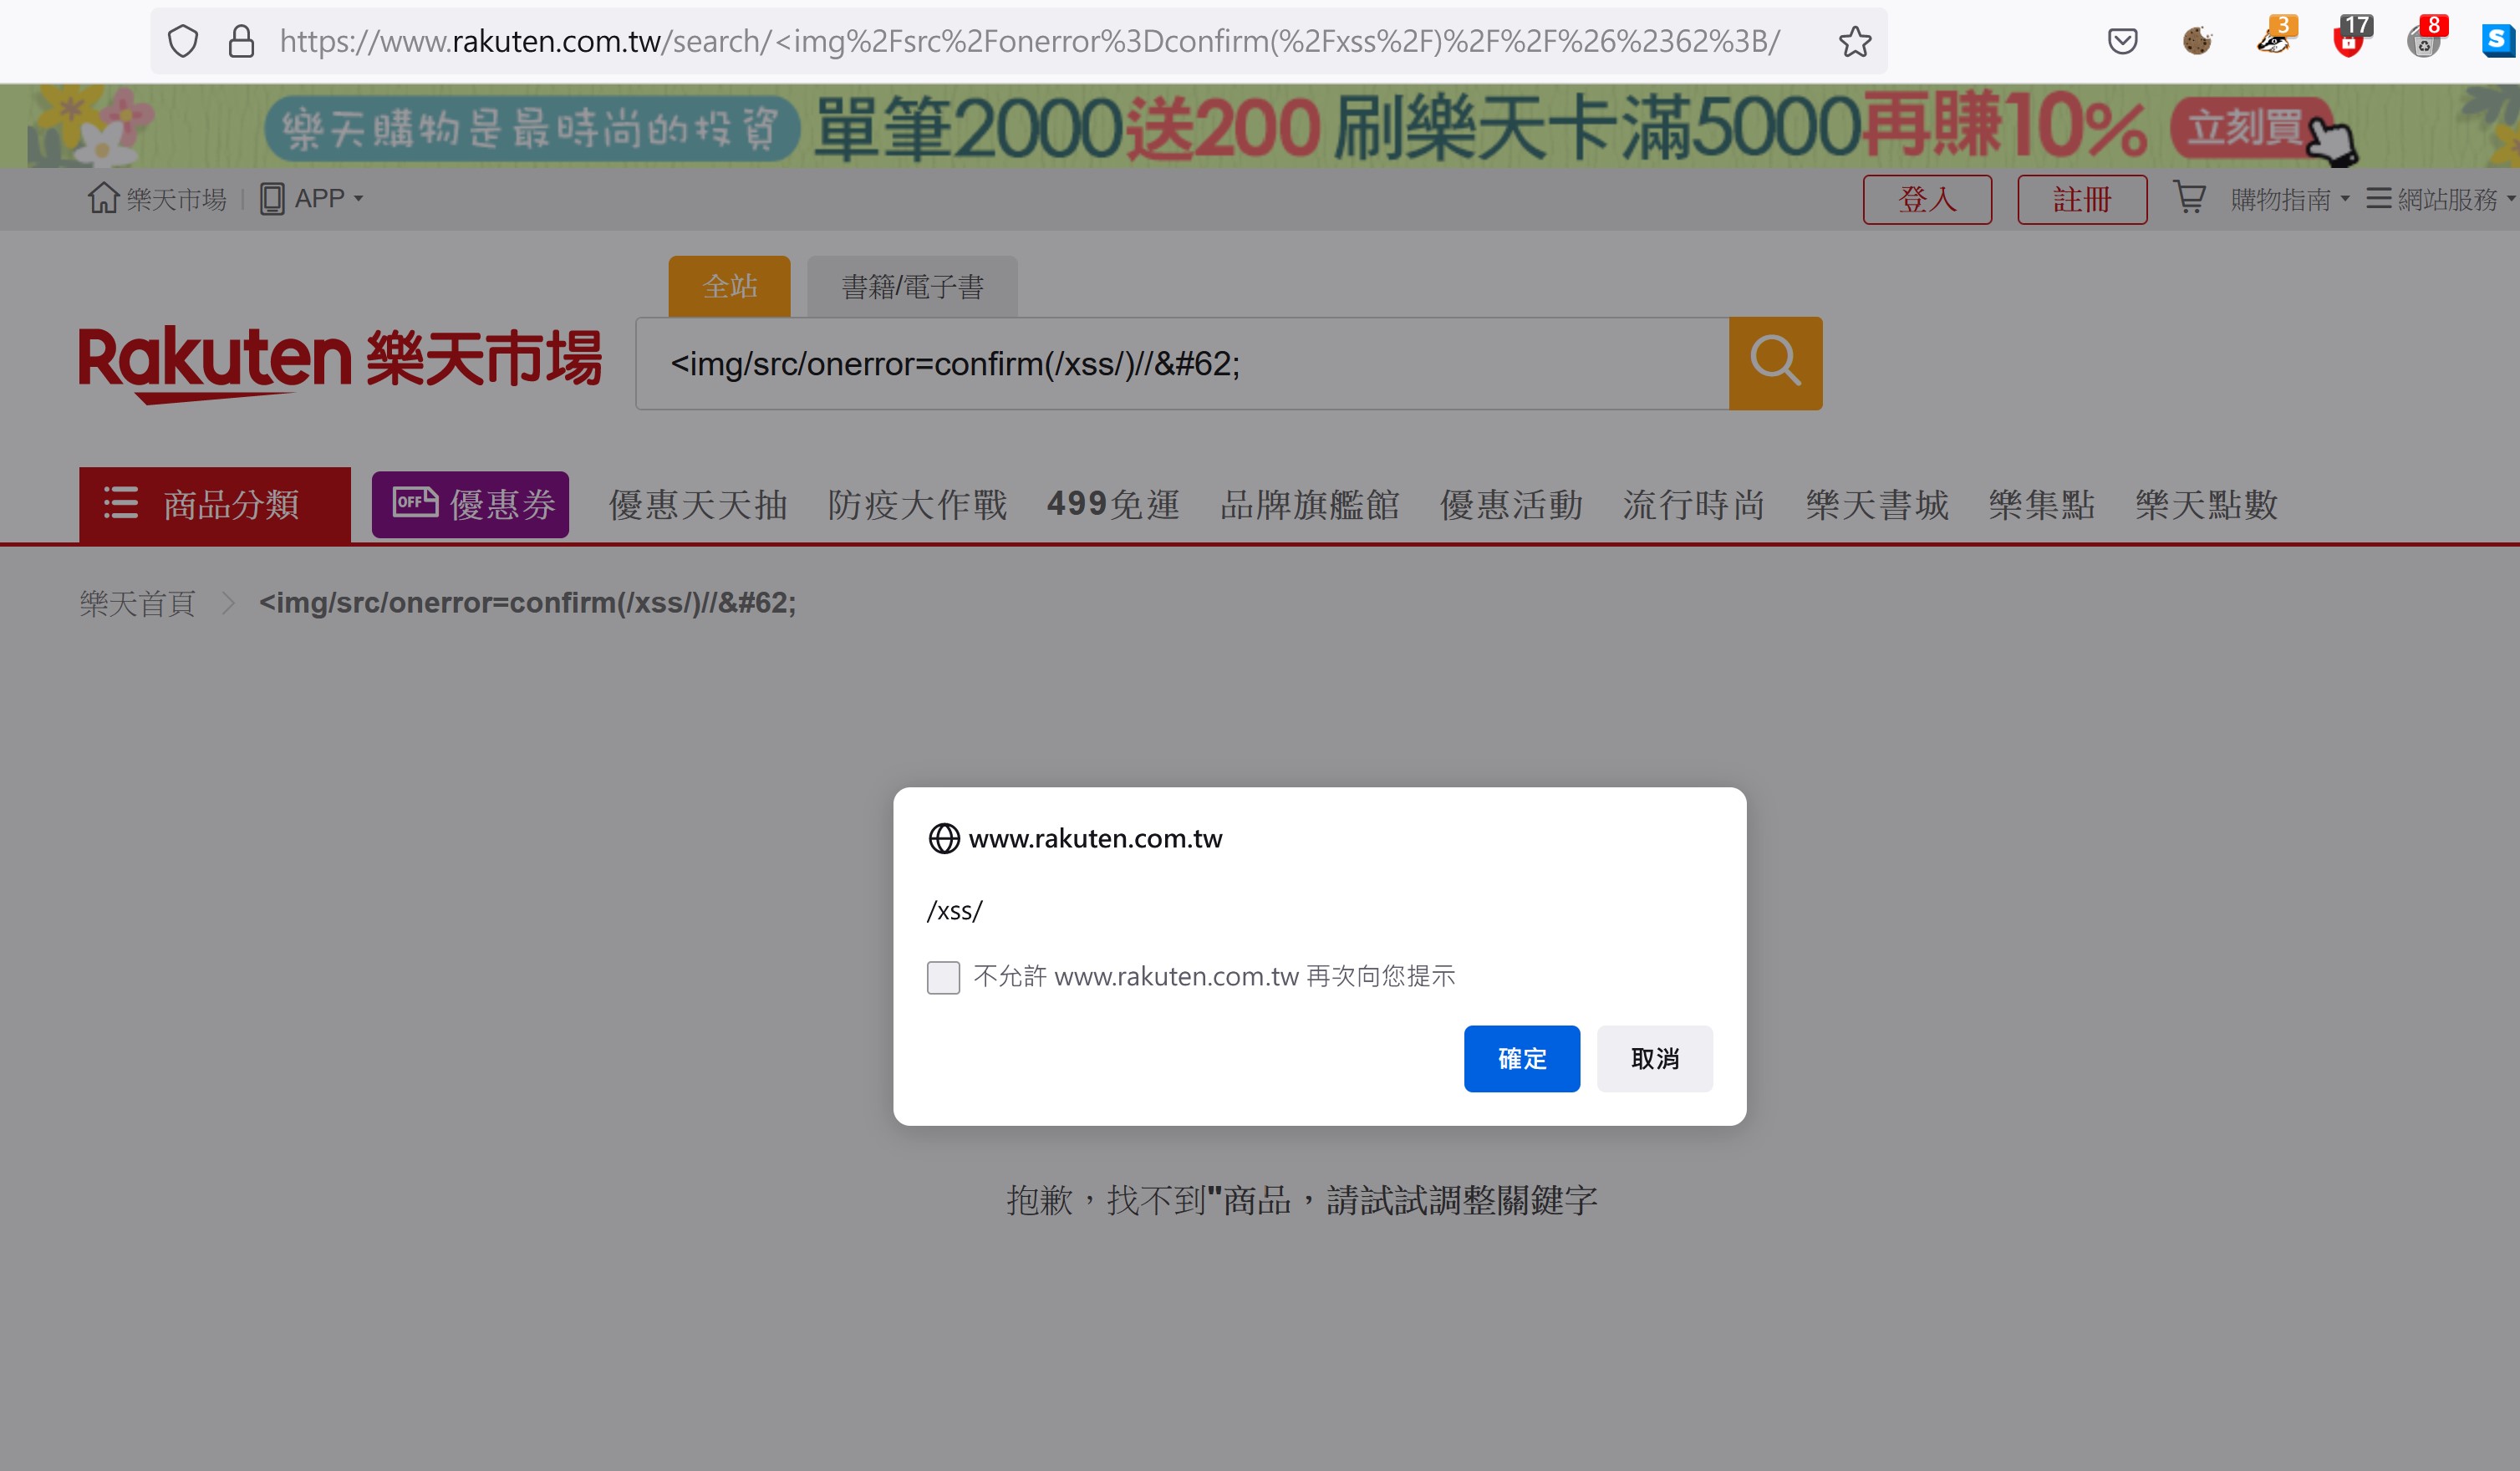Open 499免運 in the navigation bar

(1113, 504)
